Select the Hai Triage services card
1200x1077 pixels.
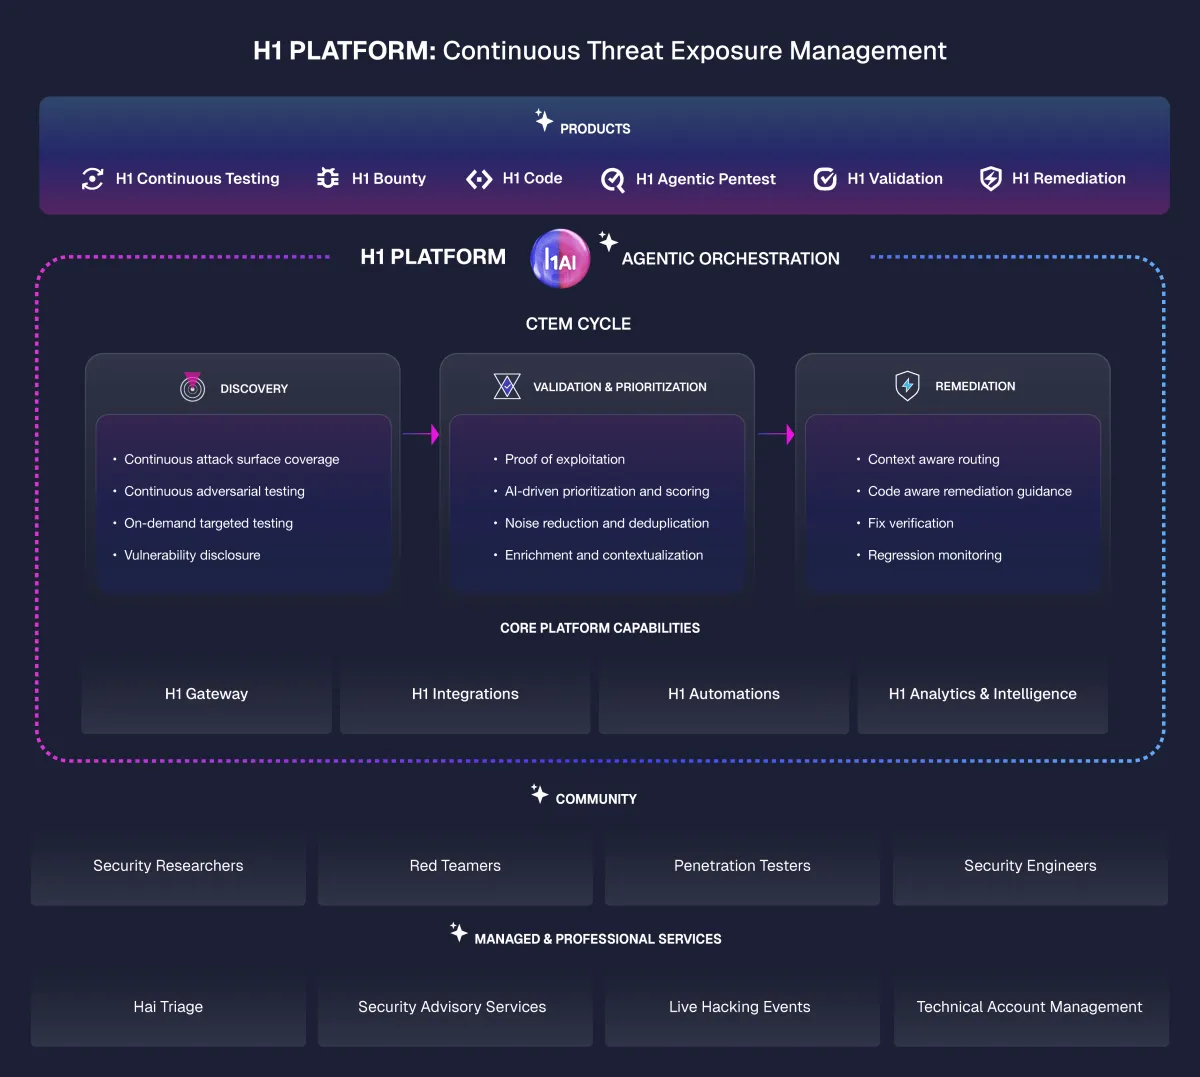click(x=168, y=1007)
